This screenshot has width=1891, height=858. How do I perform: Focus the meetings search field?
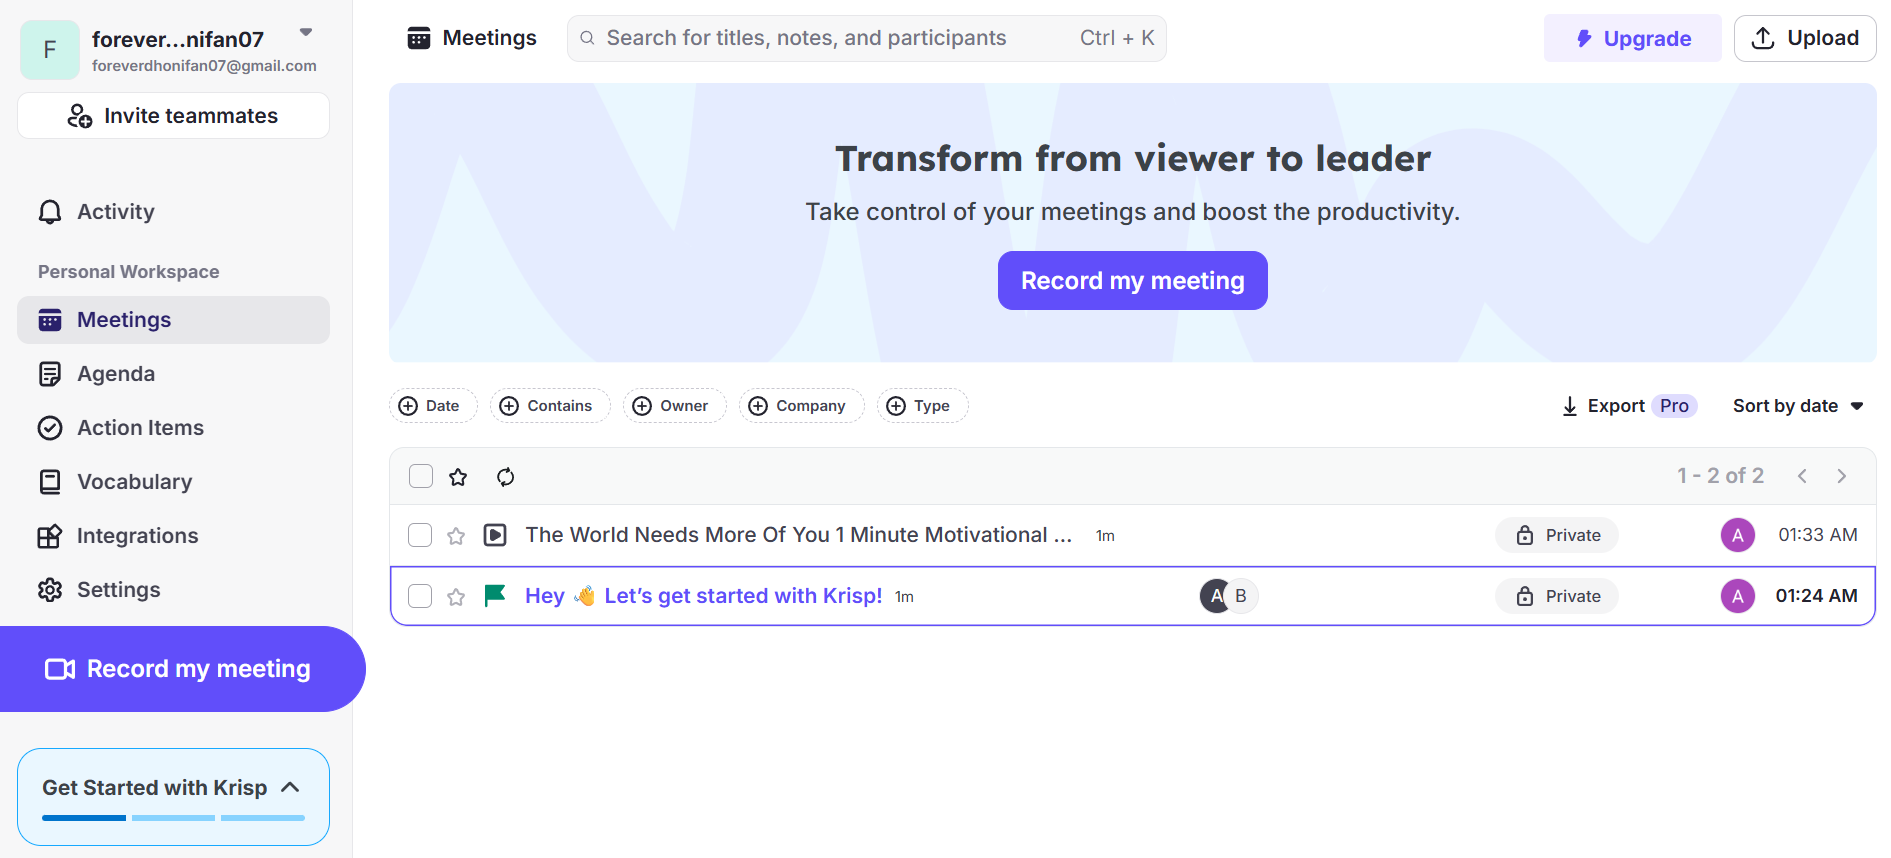coord(840,38)
